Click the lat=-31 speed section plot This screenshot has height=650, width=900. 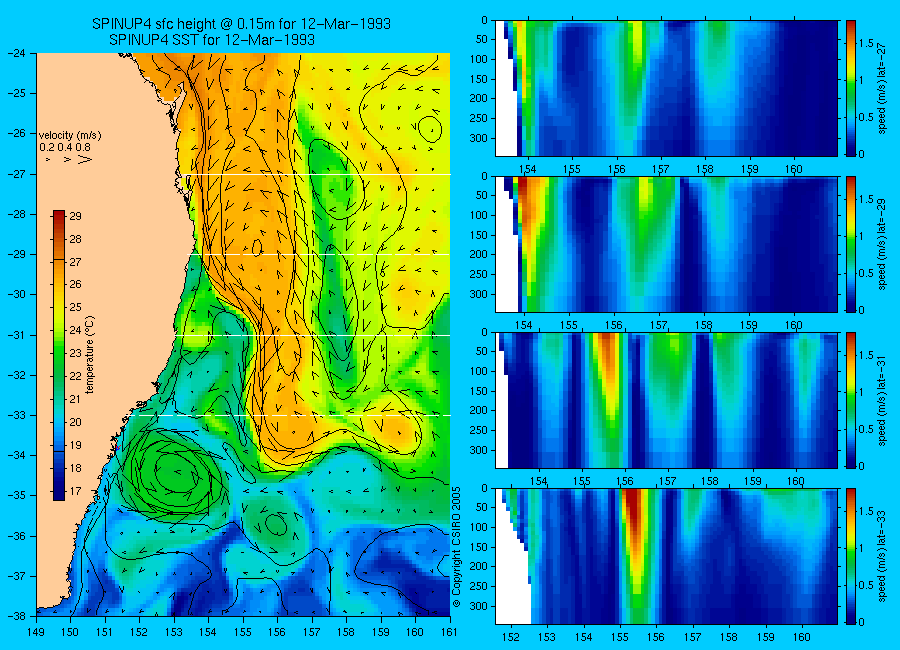click(666, 400)
